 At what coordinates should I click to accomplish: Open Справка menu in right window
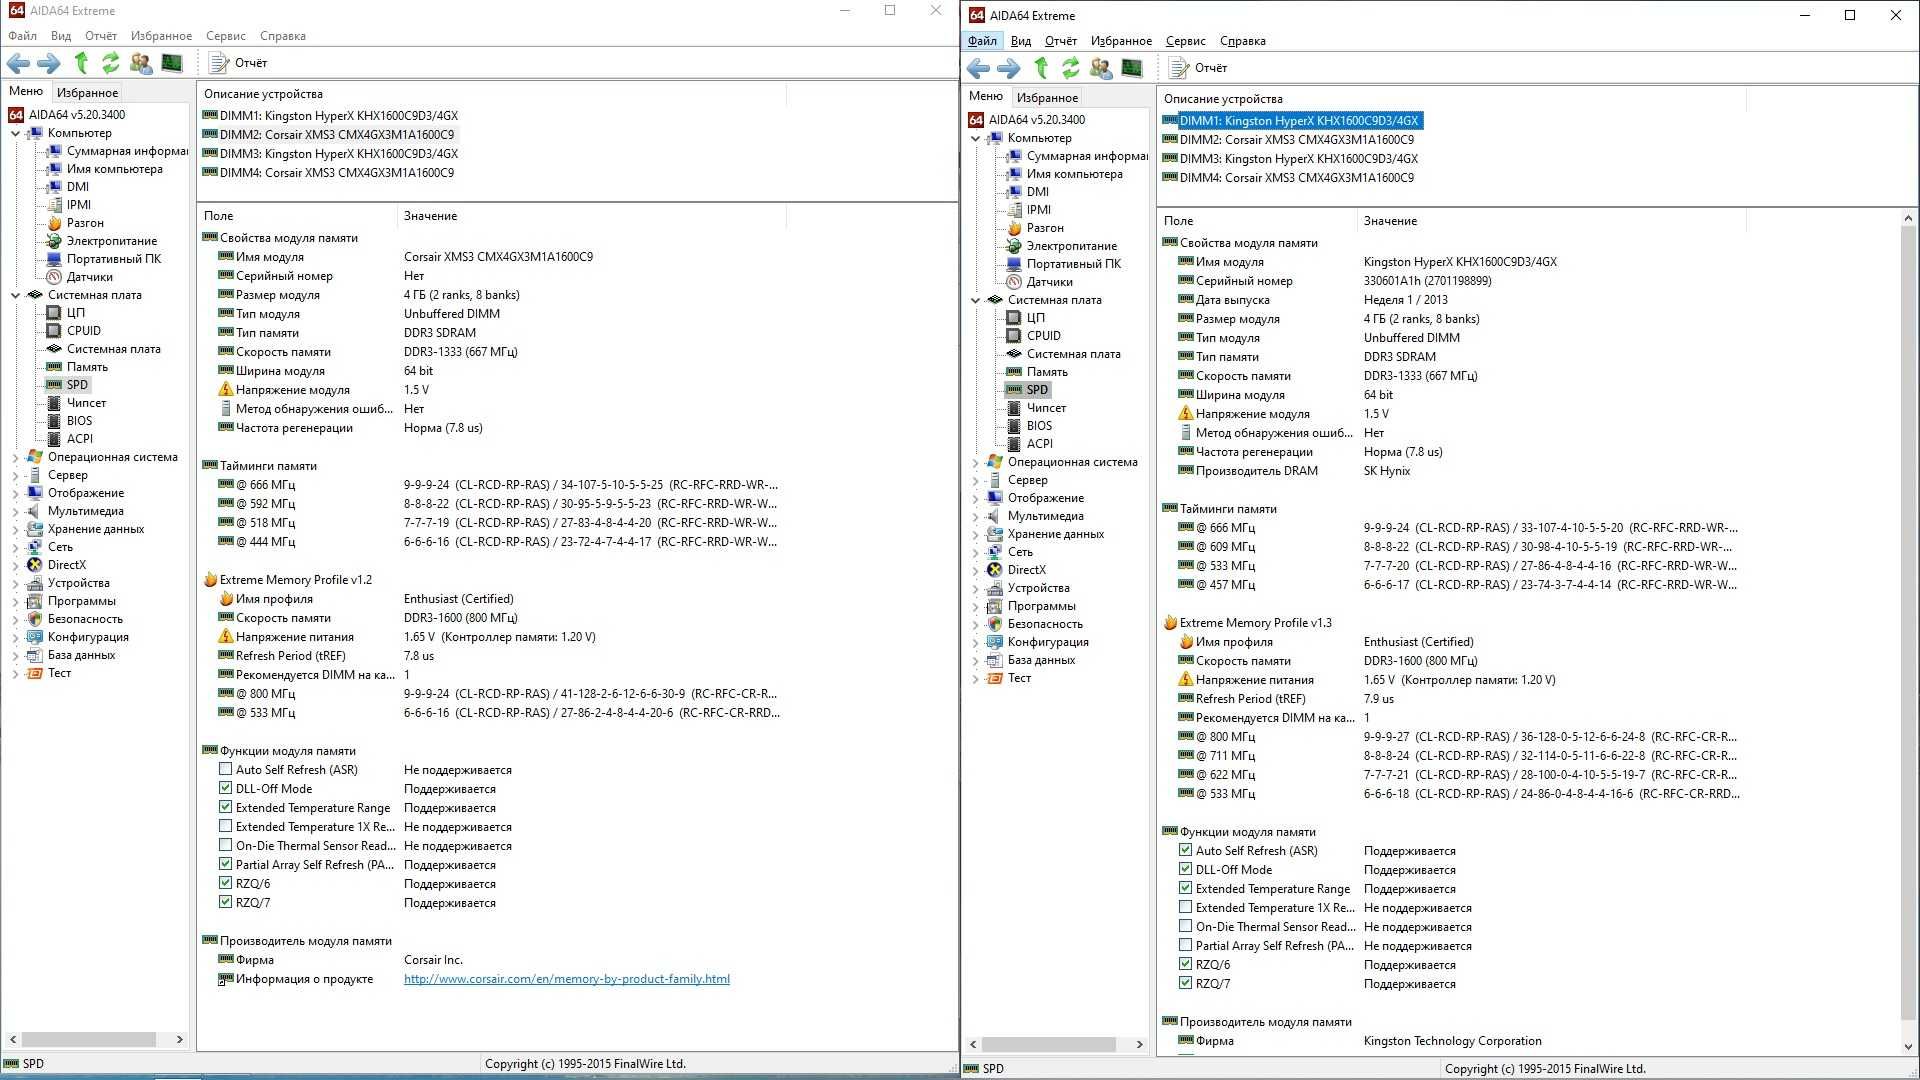pyautogui.click(x=1243, y=41)
